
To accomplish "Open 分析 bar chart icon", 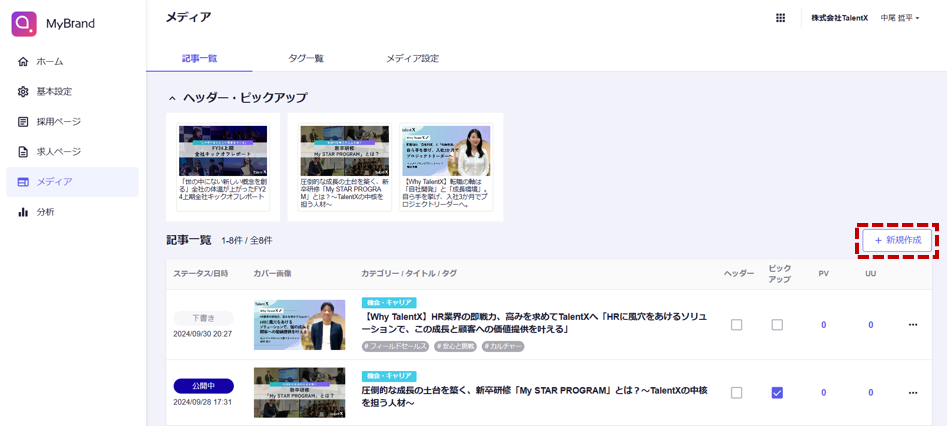I will (23, 212).
